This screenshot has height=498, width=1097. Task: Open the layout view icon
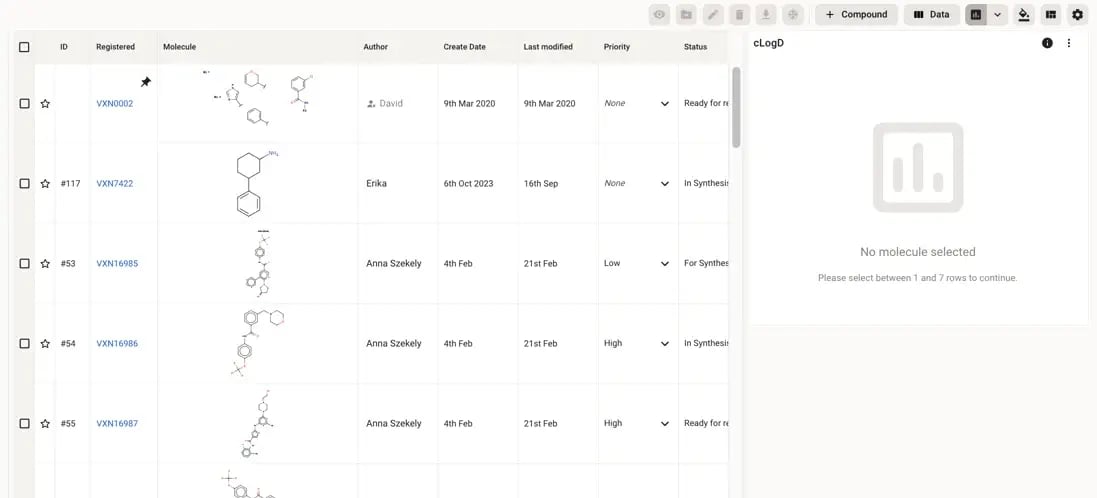(x=1051, y=15)
